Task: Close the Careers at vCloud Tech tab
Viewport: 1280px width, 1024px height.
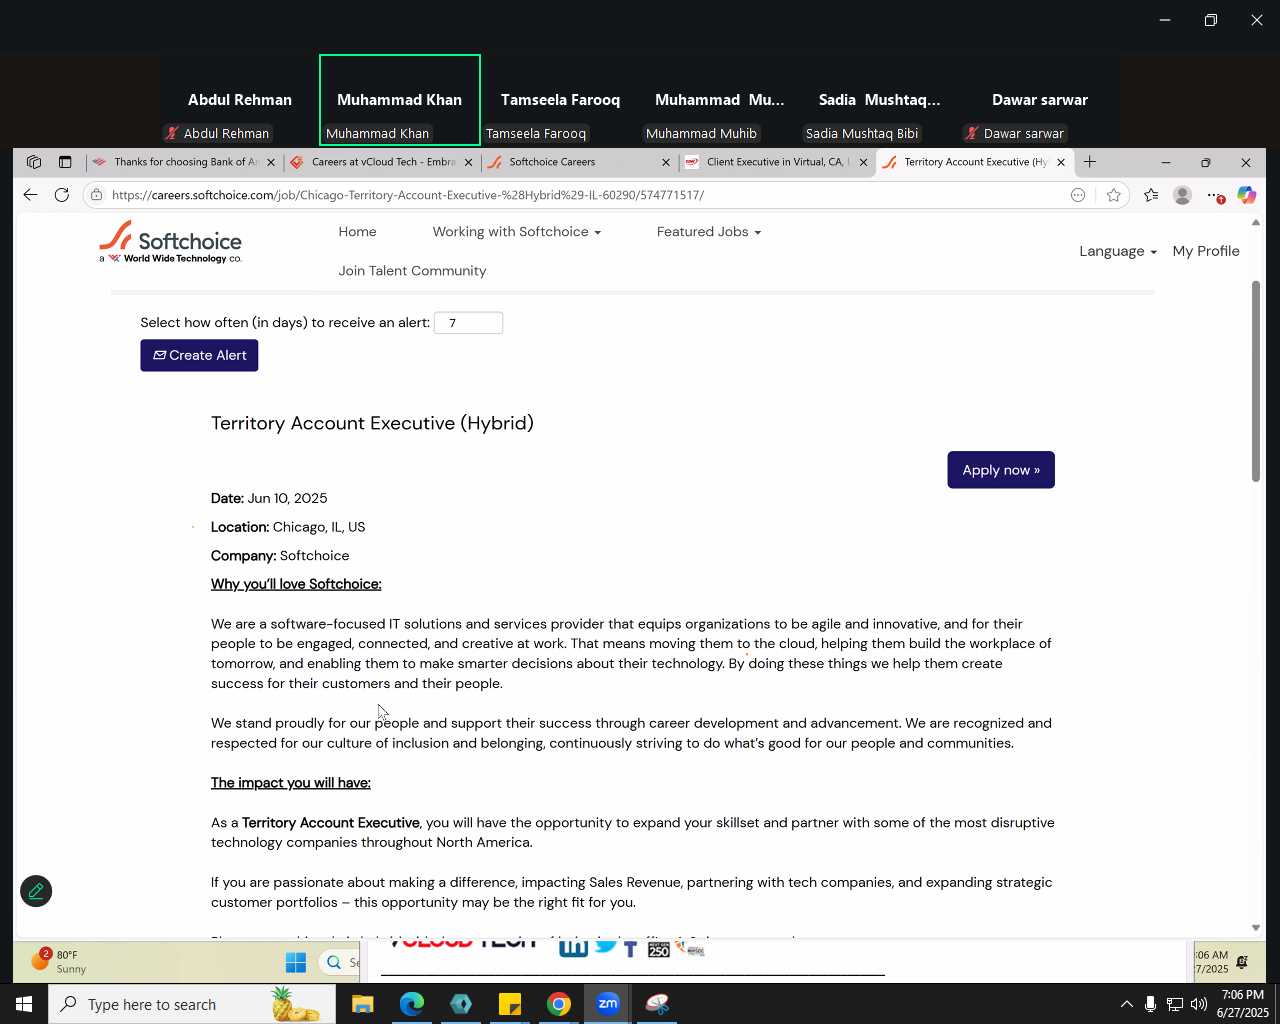Action: (468, 162)
